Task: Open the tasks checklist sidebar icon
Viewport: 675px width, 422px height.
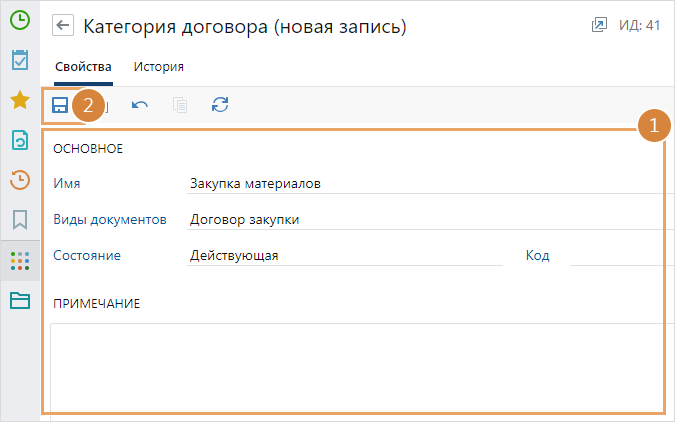Action: tap(19, 60)
